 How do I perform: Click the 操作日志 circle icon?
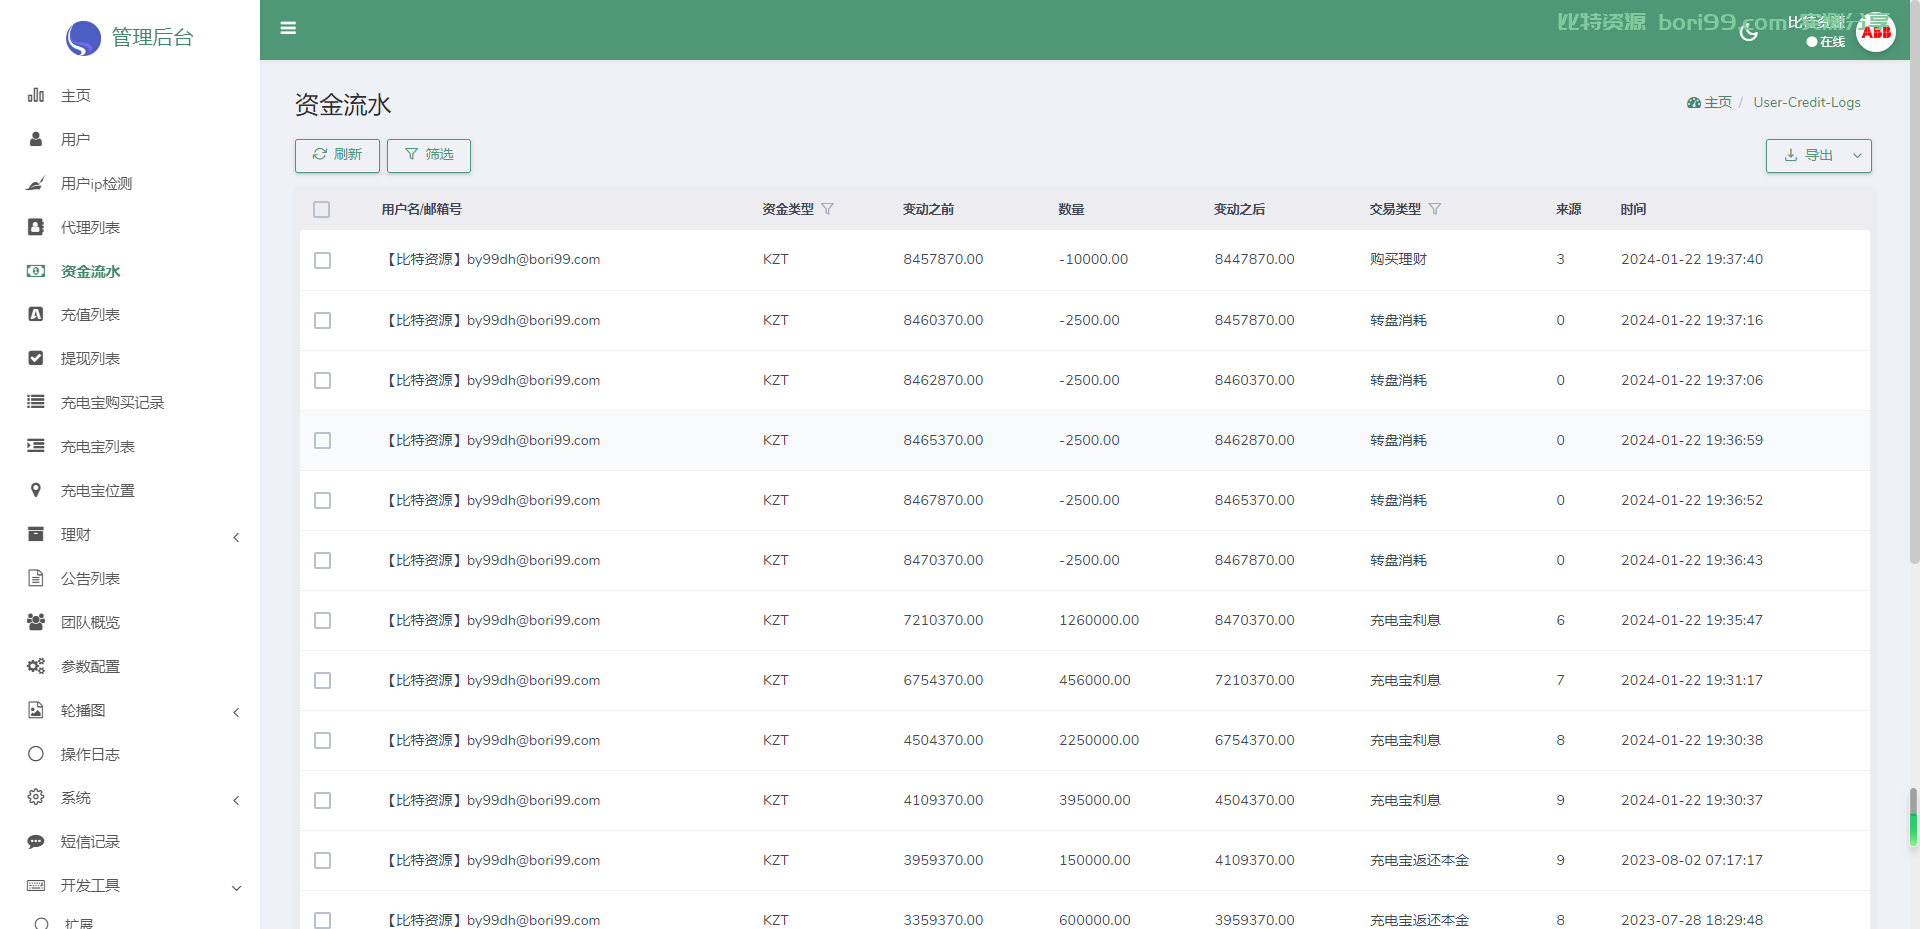[x=36, y=754]
